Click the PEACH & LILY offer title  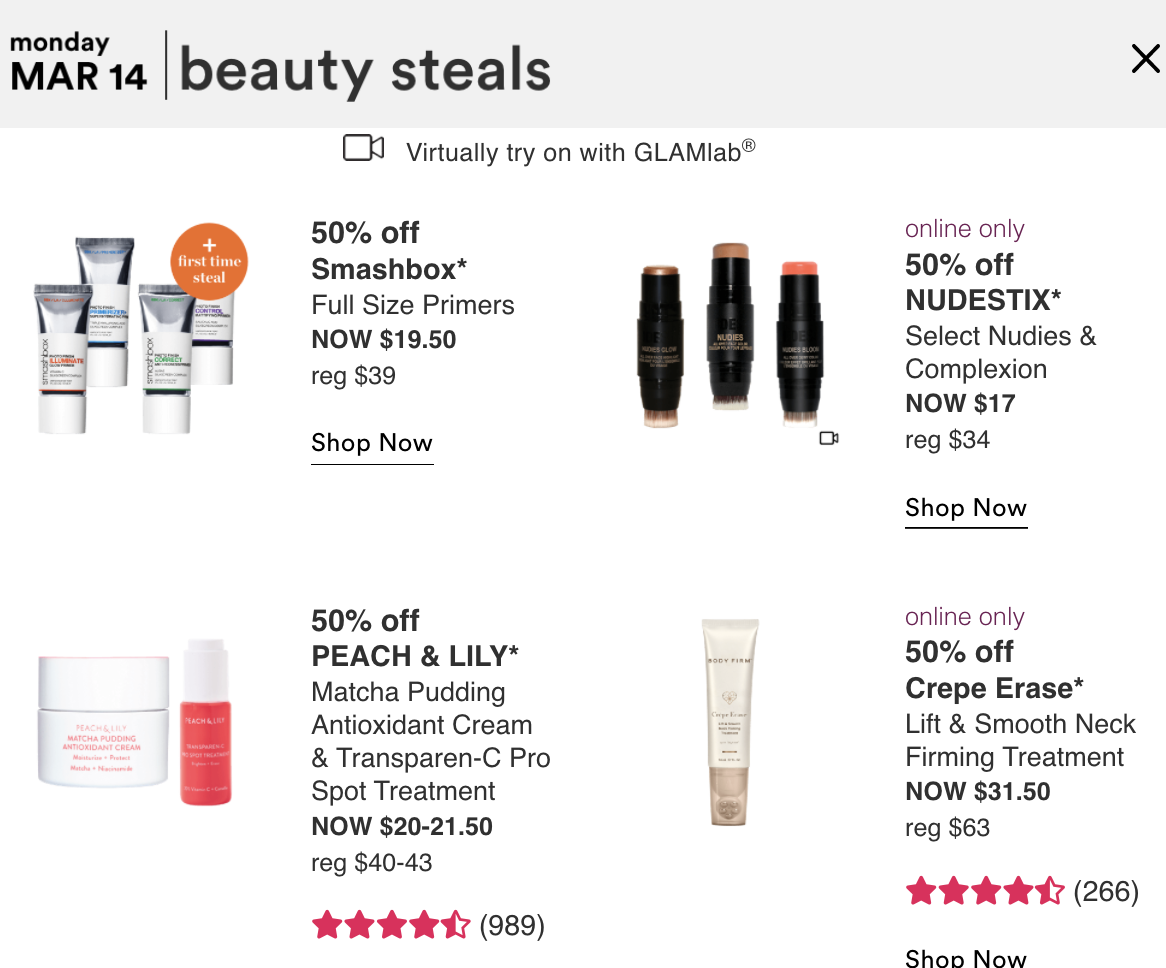[x=415, y=639]
